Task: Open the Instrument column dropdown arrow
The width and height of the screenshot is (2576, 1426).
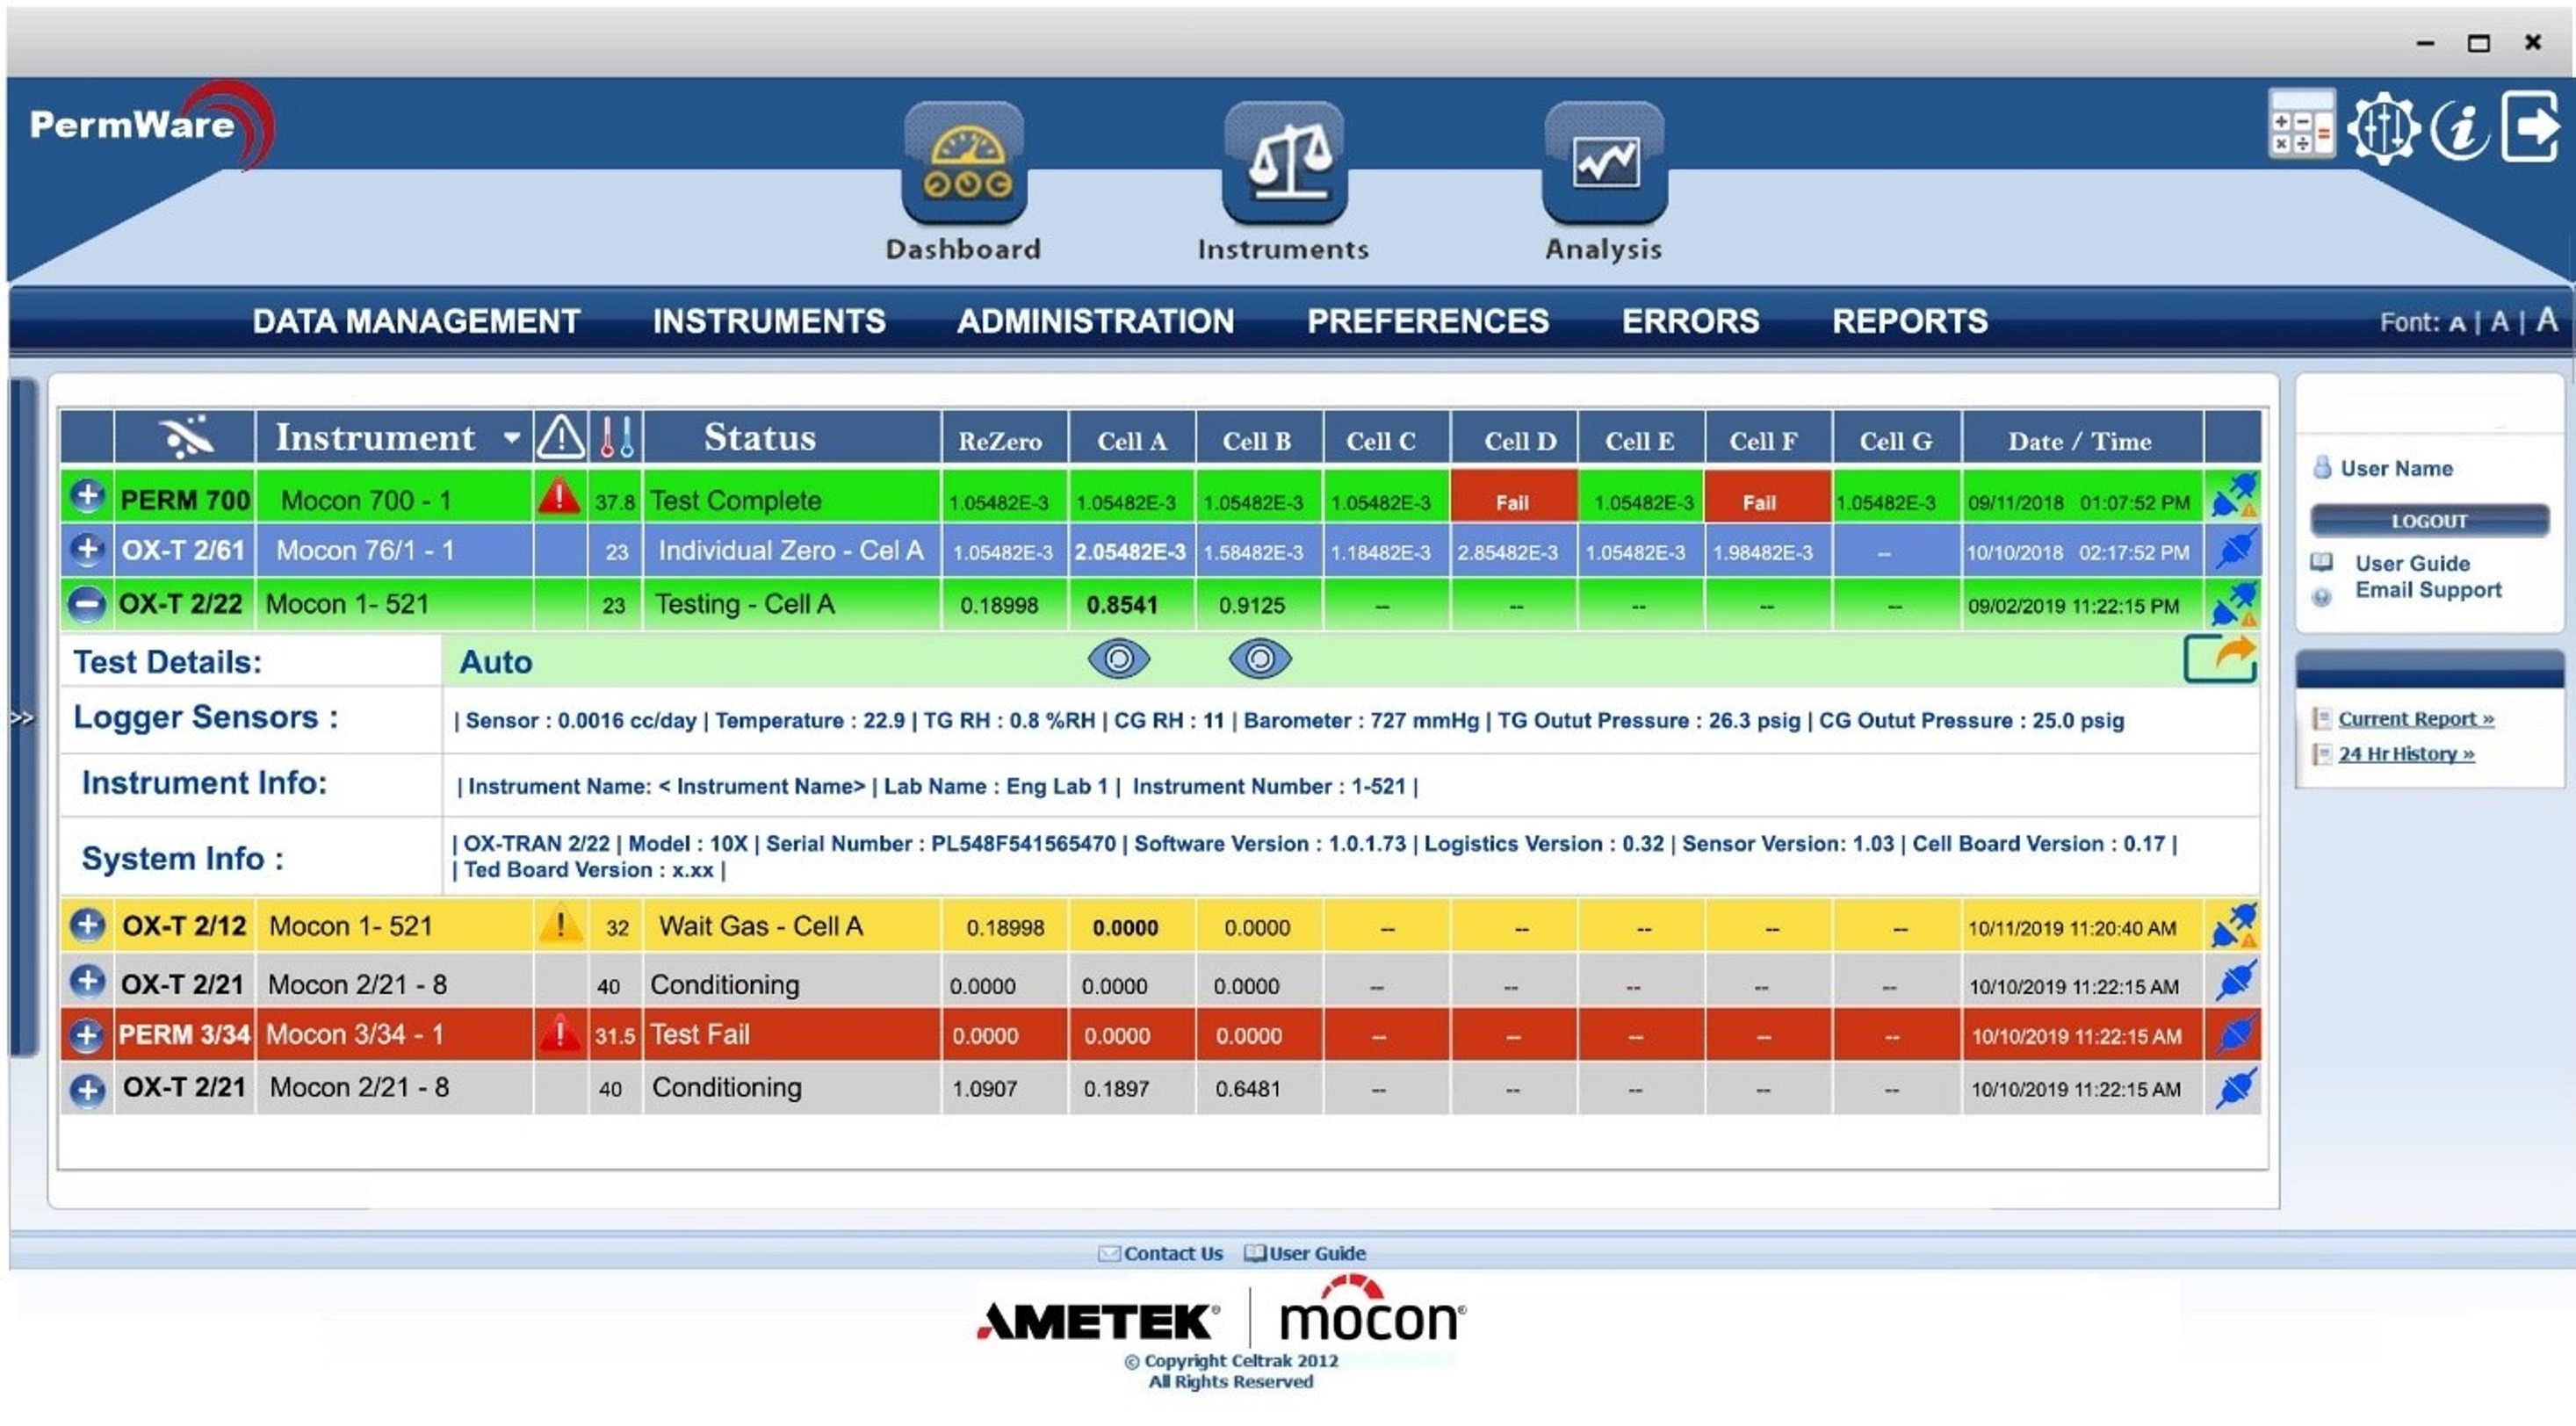Action: click(512, 438)
